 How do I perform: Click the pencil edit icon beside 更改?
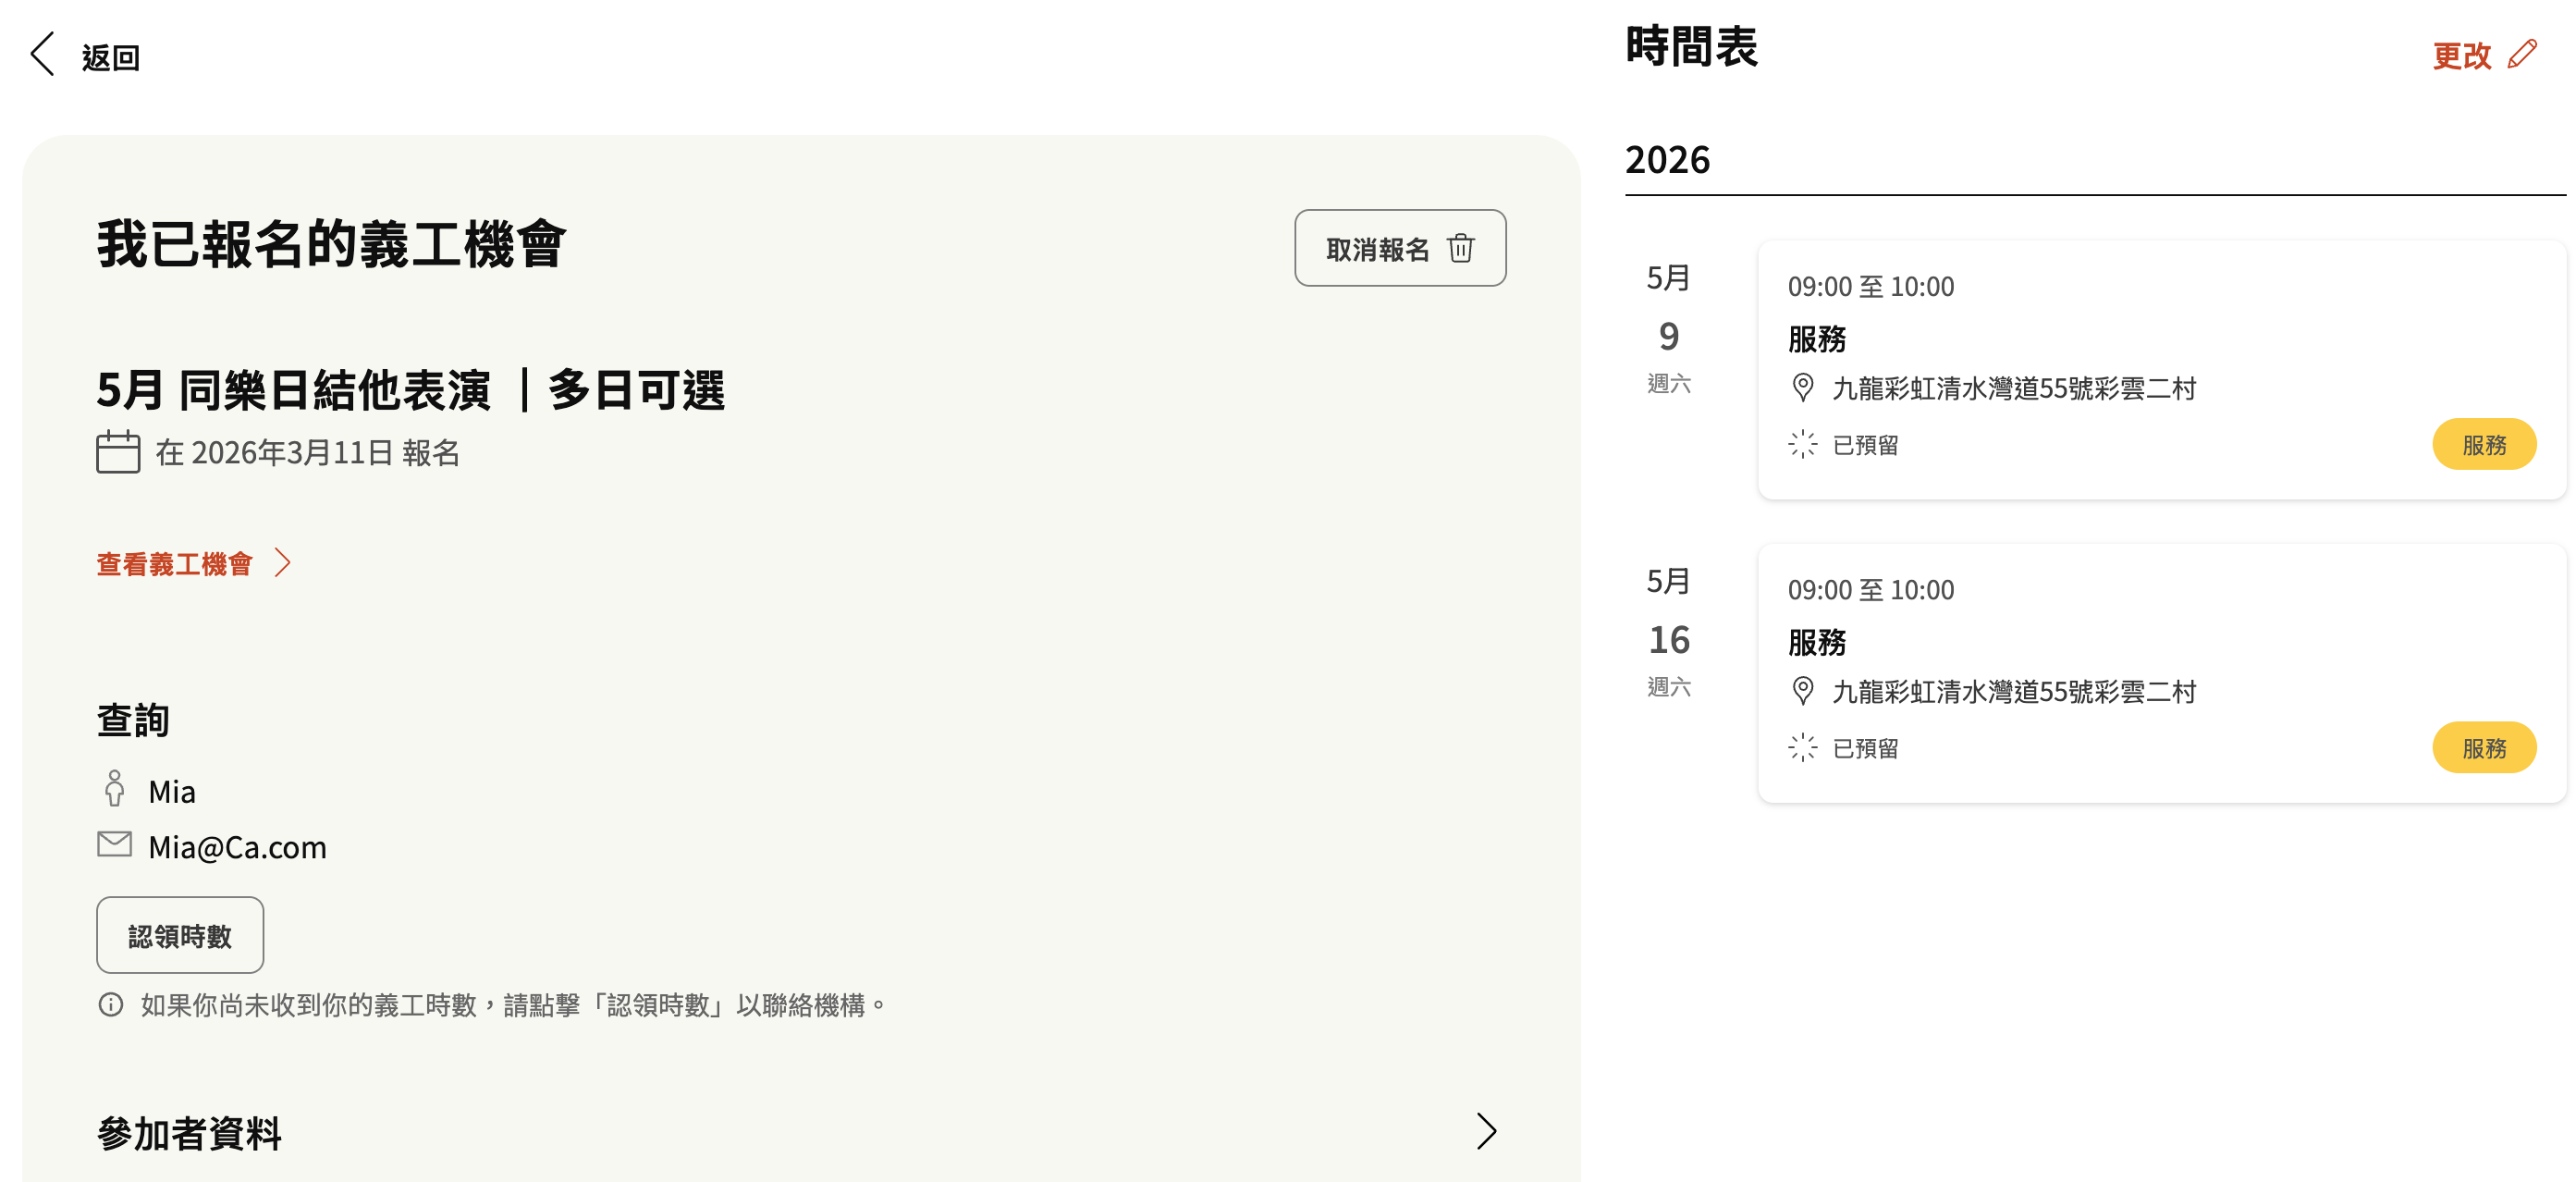point(2521,54)
